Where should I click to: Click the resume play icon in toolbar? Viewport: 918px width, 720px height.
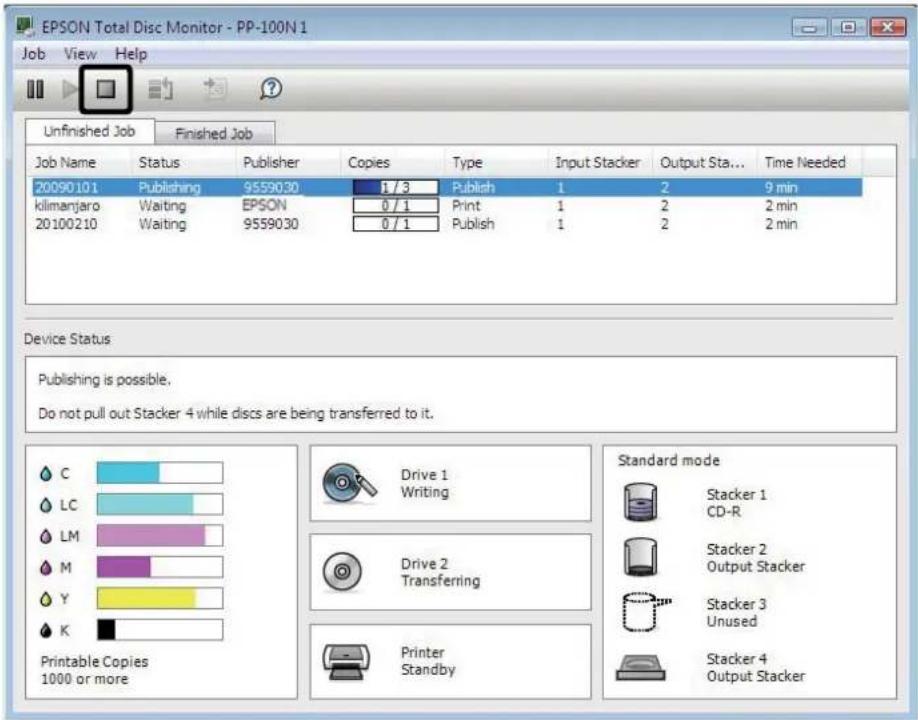70,90
